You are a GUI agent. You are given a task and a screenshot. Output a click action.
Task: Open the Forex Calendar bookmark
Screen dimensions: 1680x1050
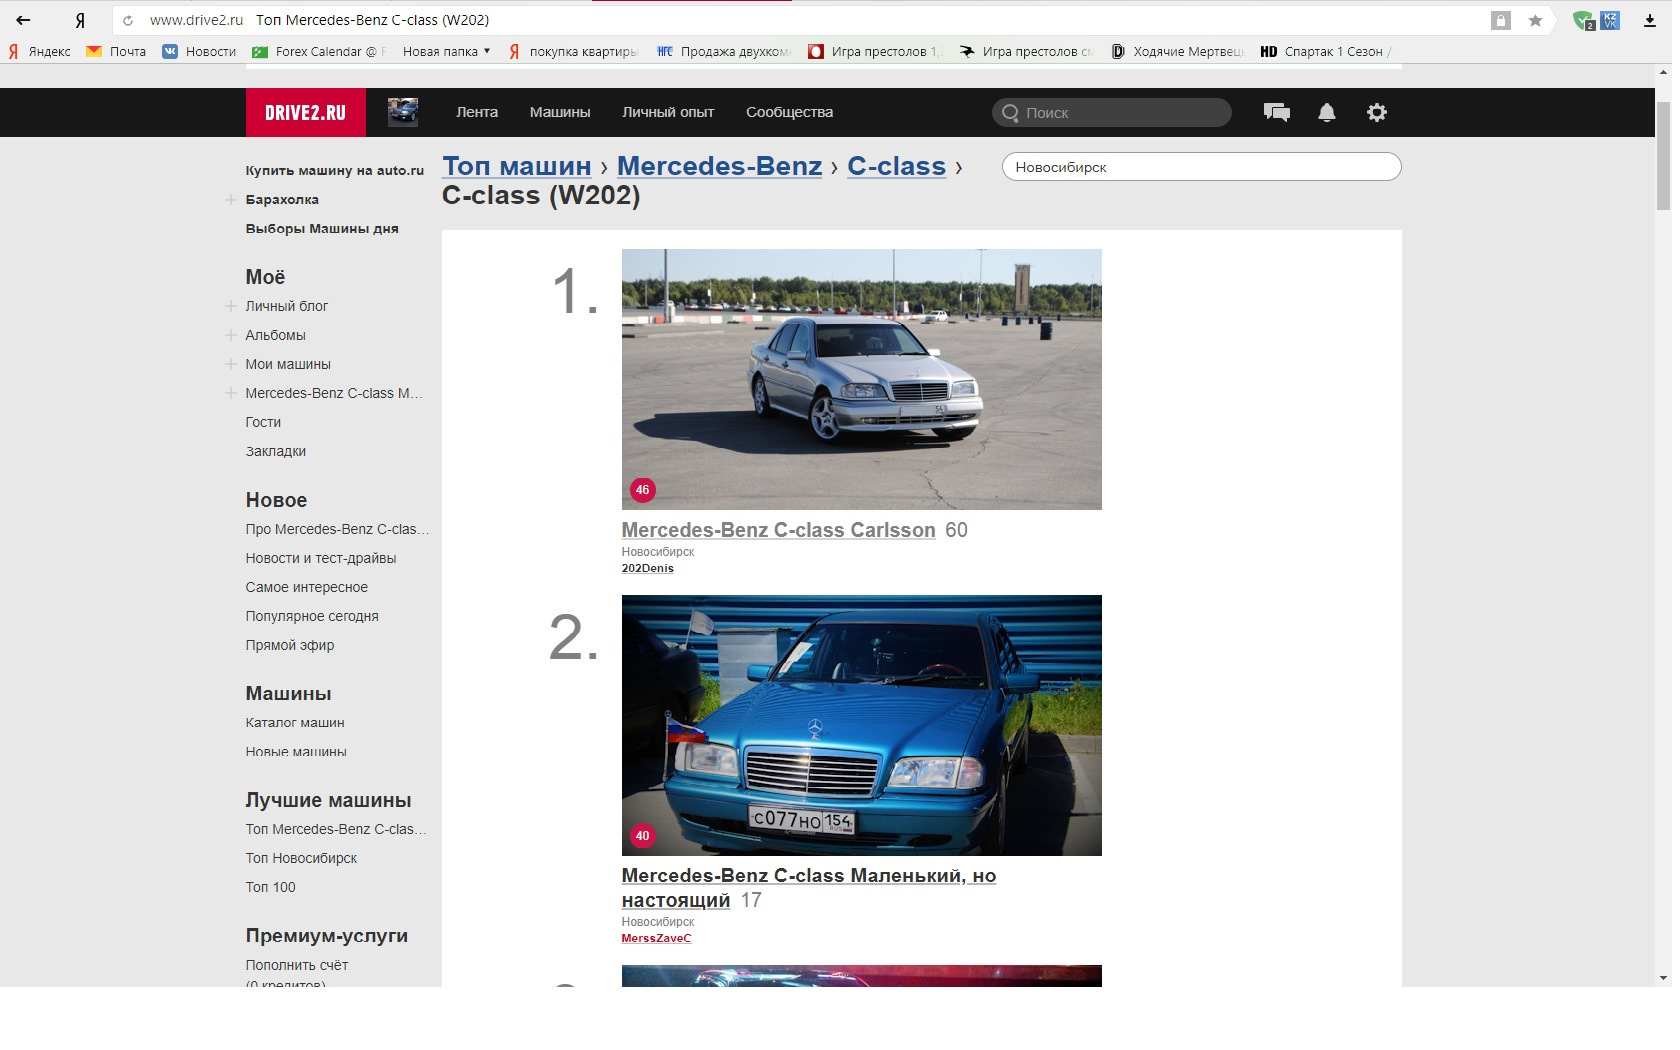318,51
